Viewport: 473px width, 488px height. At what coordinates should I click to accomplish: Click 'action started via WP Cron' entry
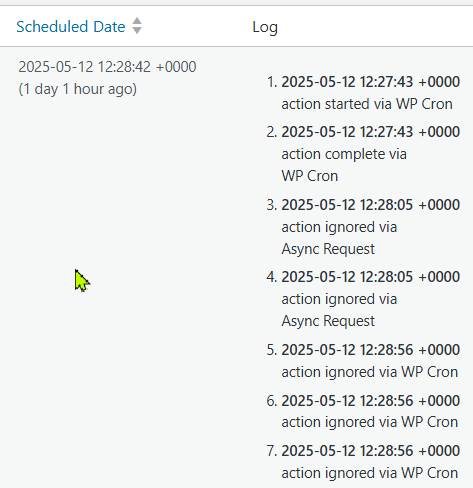point(367,104)
